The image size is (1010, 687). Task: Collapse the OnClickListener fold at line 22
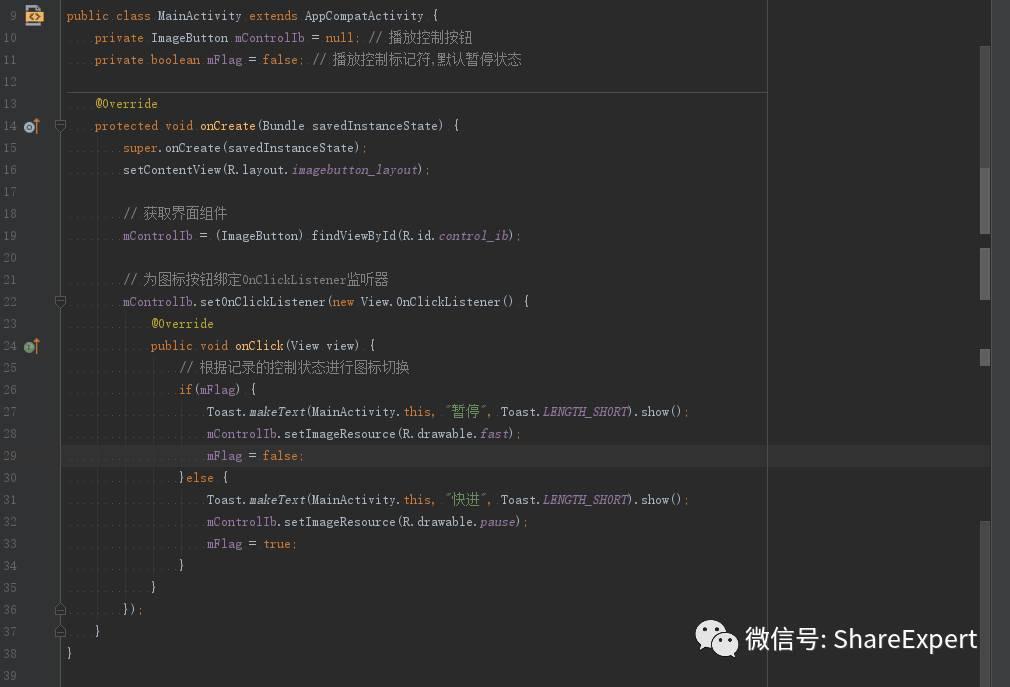point(60,301)
